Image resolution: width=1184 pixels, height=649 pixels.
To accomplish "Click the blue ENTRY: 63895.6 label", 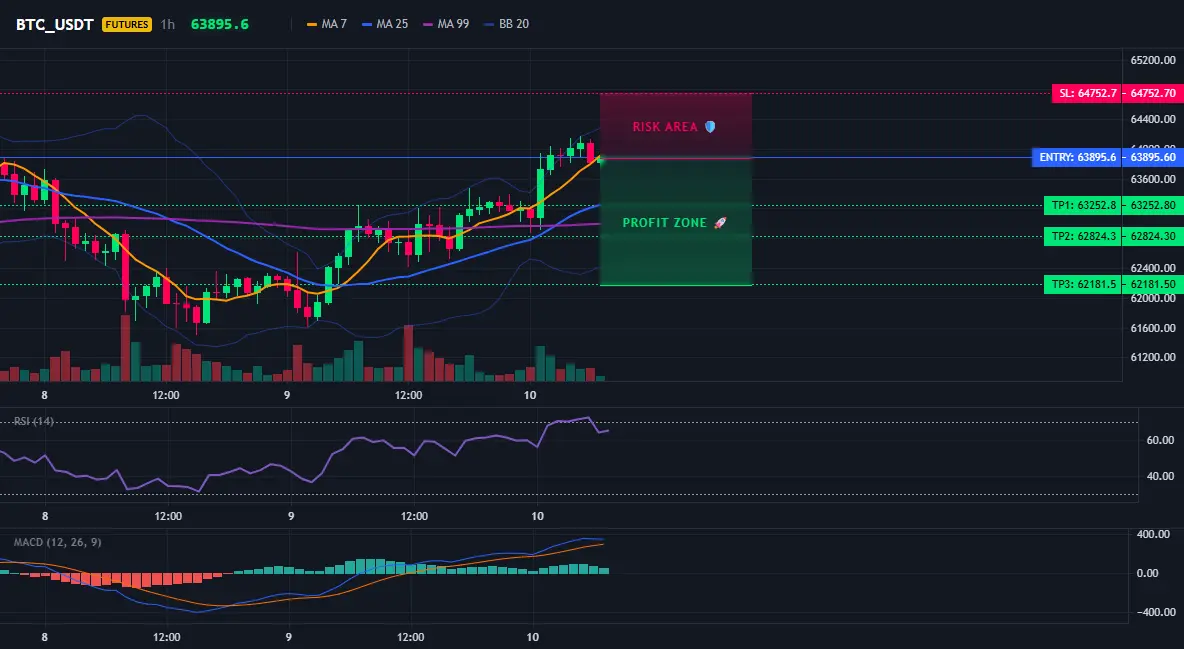I will click(1077, 157).
